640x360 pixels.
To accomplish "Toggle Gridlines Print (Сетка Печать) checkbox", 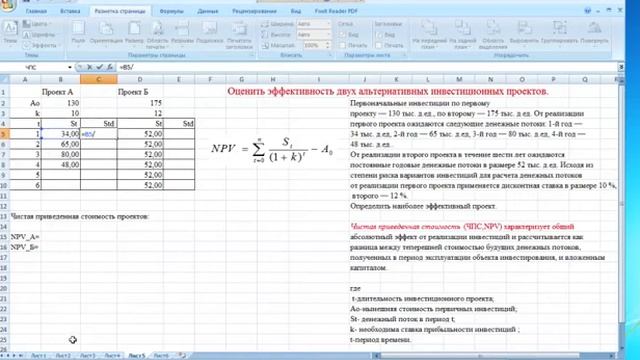I will [342, 45].
